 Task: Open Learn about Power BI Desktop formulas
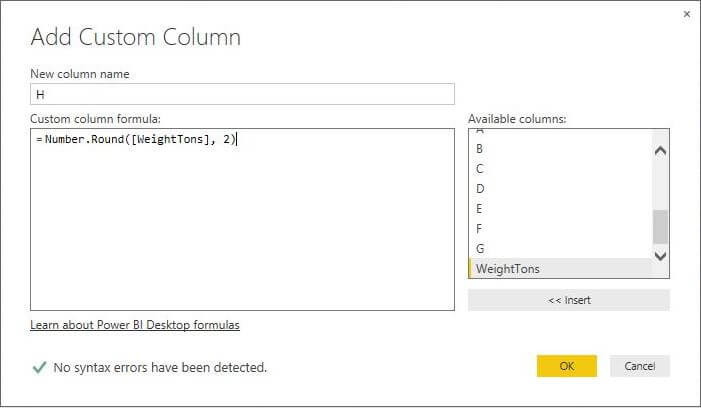[x=135, y=325]
